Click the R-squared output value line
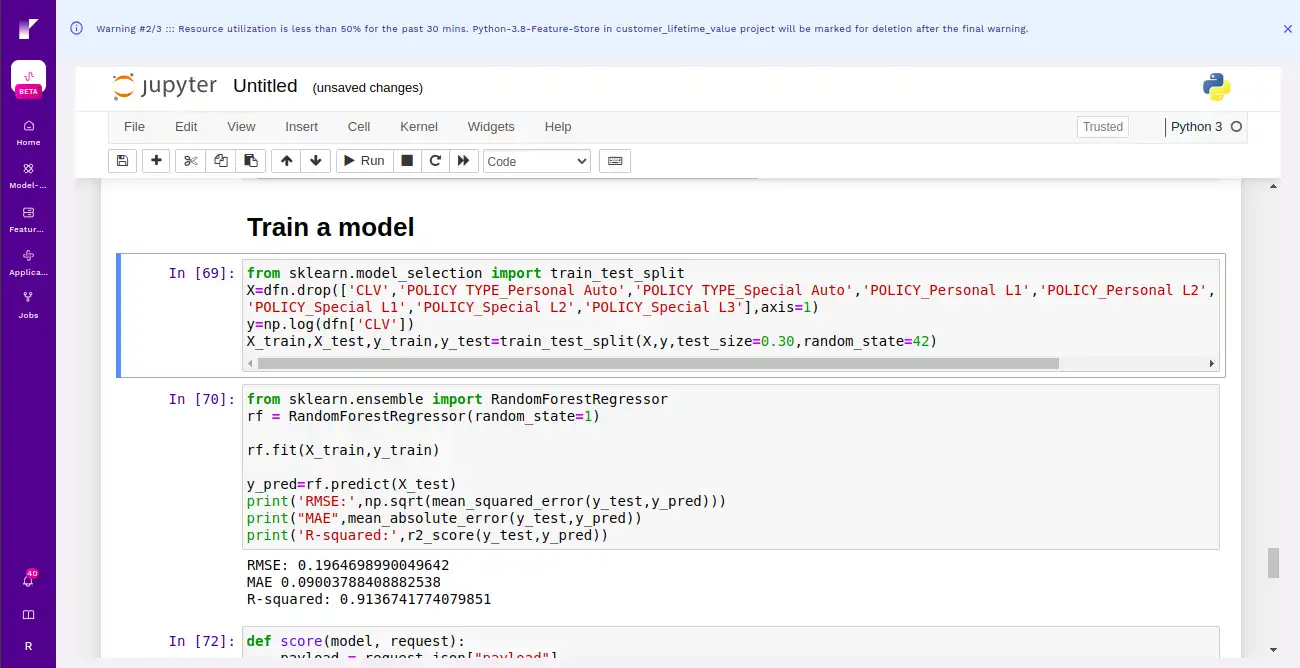 pyautogui.click(x=369, y=600)
